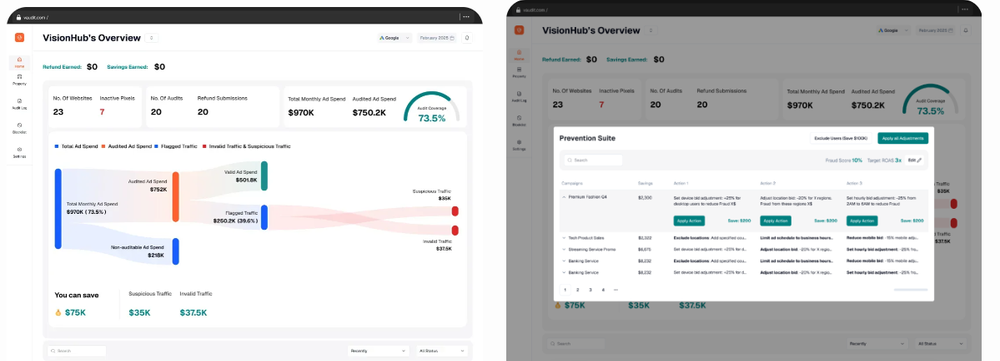Open the Google platform dropdown in the dimmed dashboard

coord(893,30)
